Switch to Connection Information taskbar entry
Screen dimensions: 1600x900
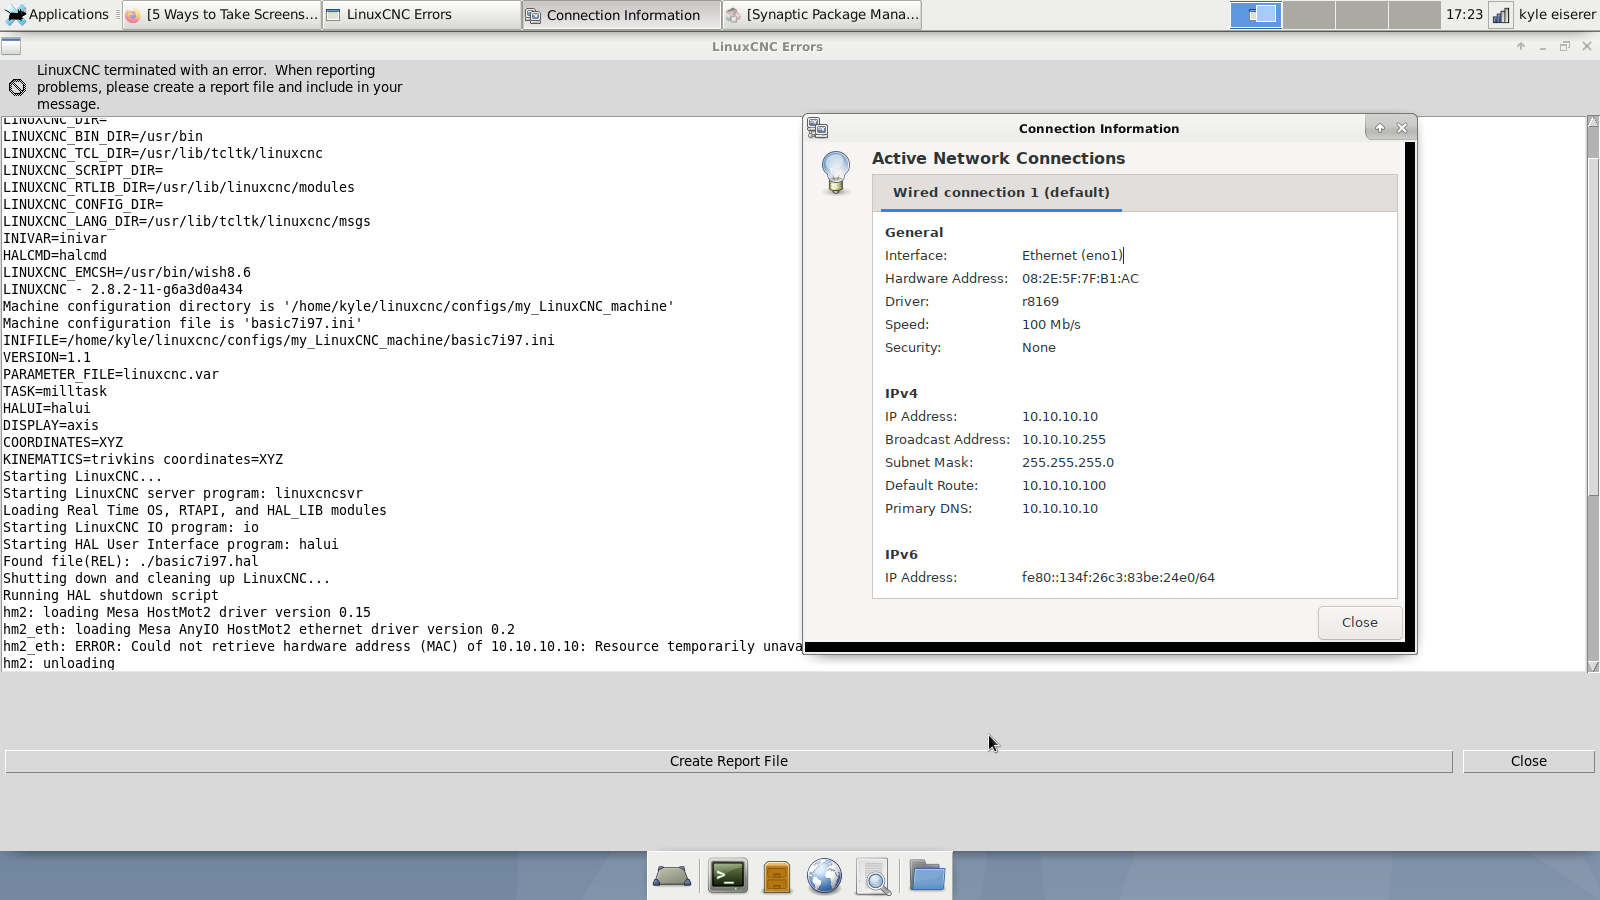(621, 15)
